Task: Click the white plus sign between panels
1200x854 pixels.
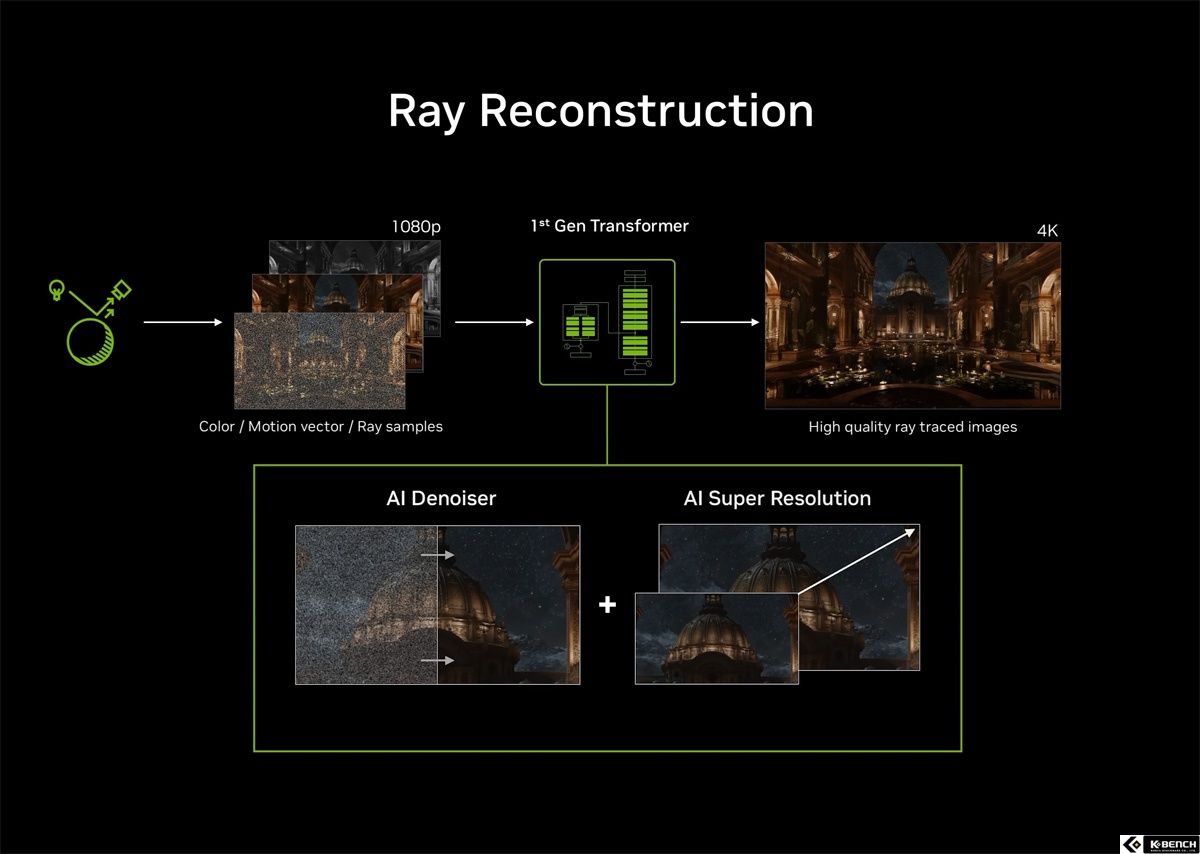Action: point(607,604)
